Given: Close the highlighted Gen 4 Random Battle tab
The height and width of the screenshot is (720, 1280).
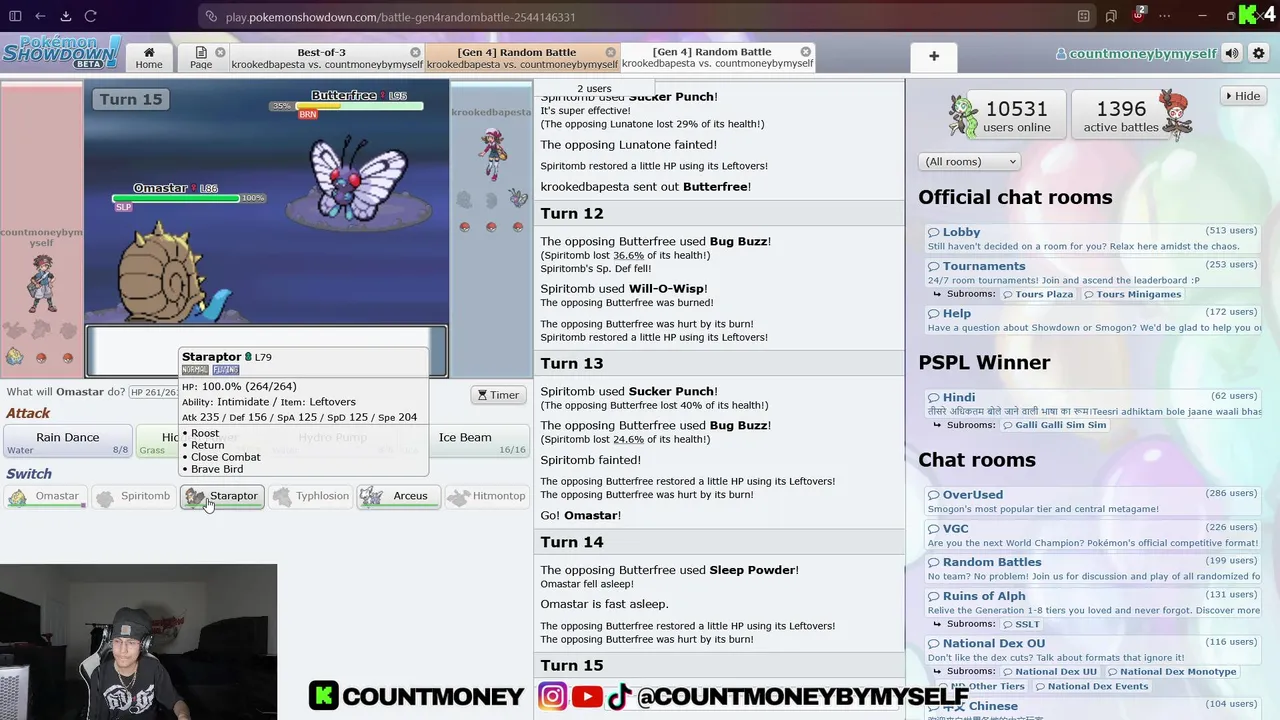Looking at the screenshot, I should coord(610,52).
